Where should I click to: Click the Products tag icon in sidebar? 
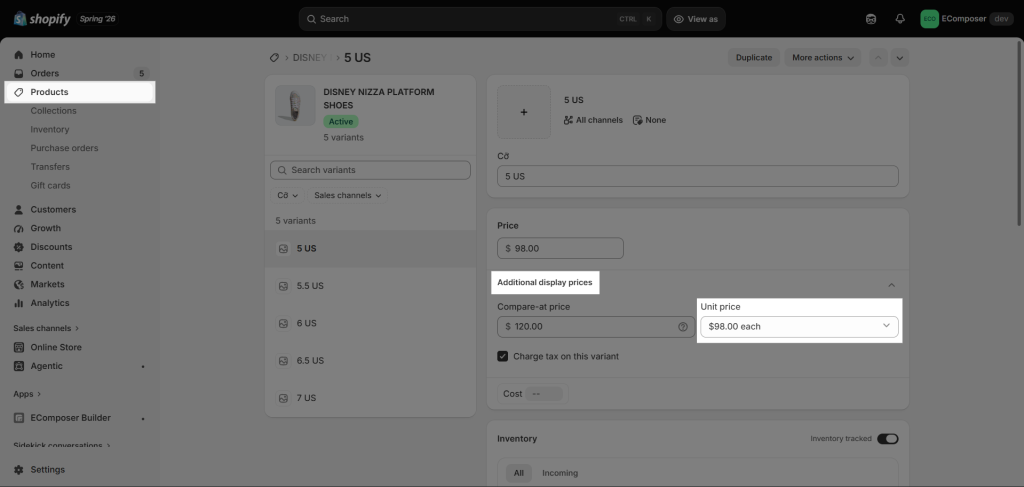[x=19, y=92]
